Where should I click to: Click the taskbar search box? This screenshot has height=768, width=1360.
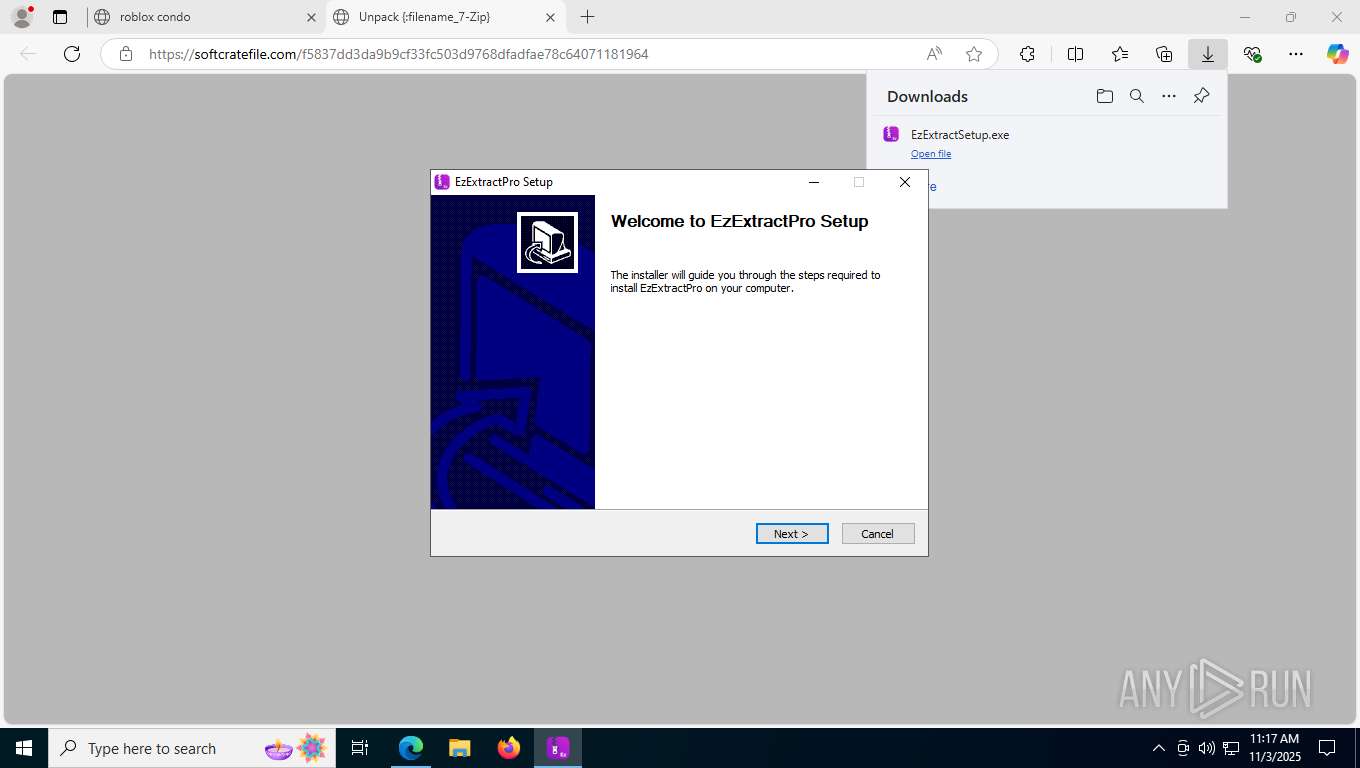(x=192, y=748)
